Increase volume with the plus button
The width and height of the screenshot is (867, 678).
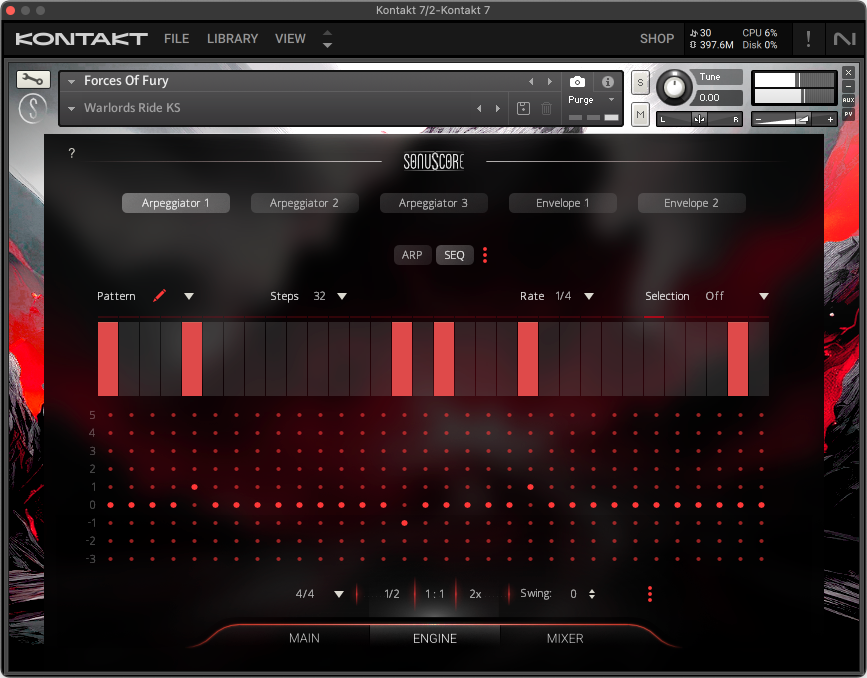pos(830,119)
